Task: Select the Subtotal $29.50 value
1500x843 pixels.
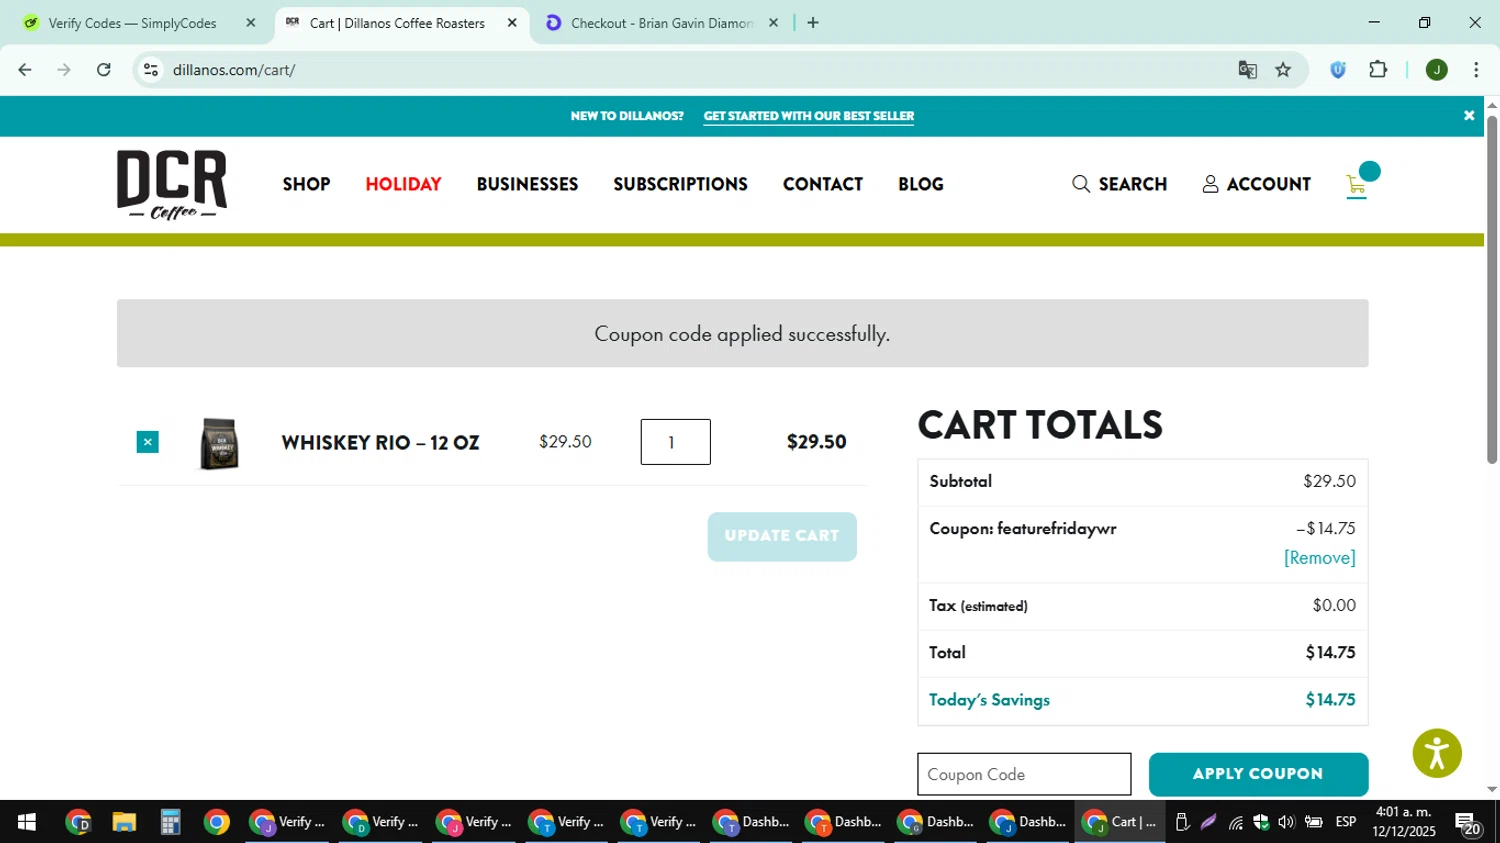Action: [1329, 481]
